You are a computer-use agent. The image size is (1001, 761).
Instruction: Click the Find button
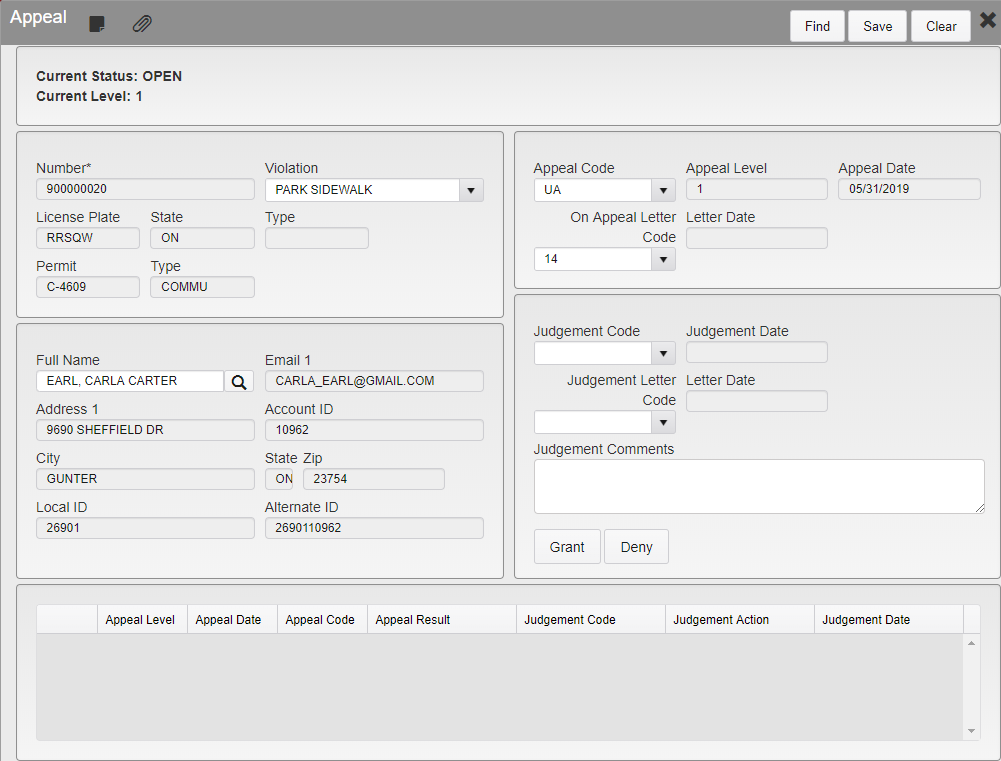[x=817, y=26]
